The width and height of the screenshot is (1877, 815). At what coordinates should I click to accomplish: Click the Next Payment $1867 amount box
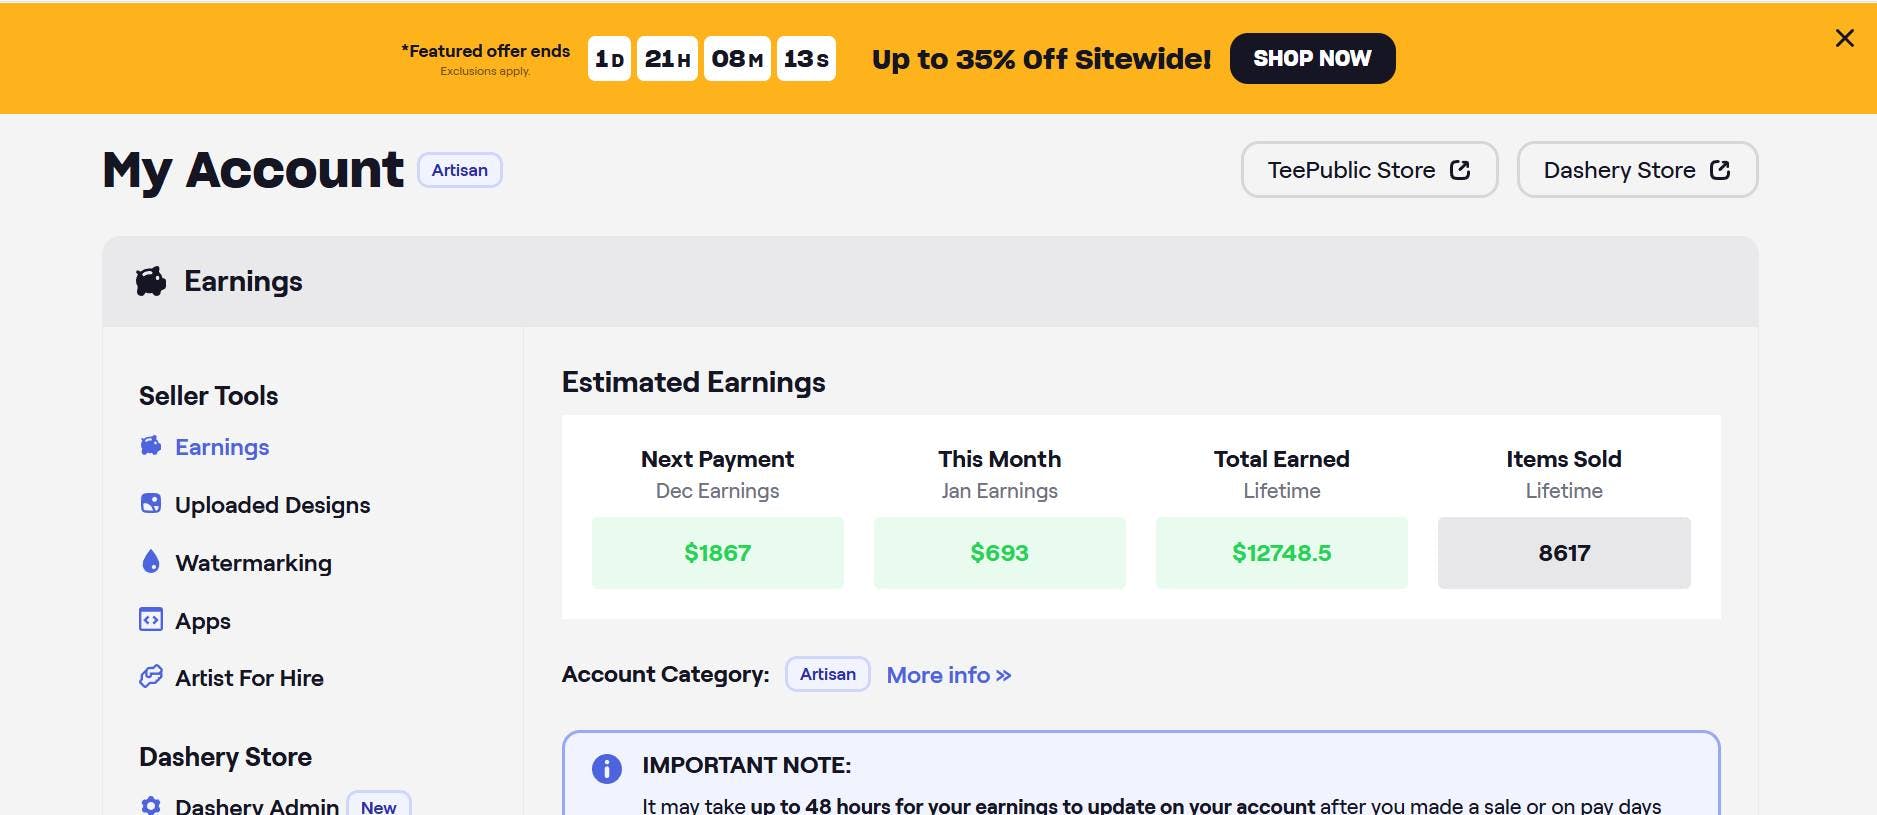click(717, 553)
